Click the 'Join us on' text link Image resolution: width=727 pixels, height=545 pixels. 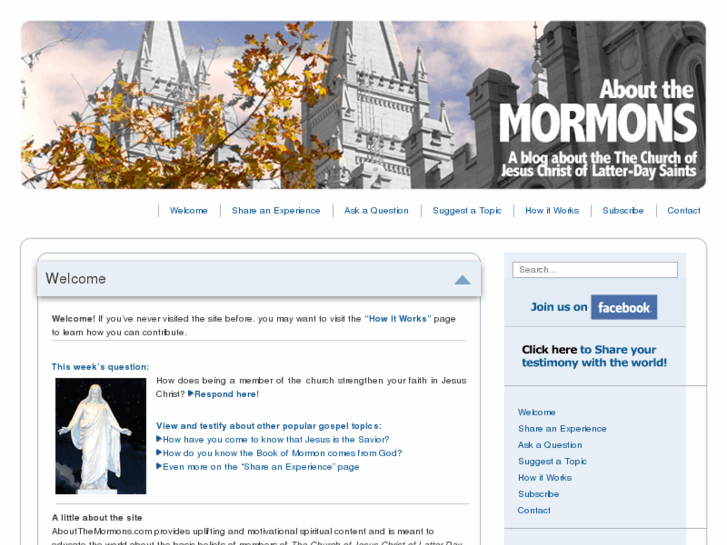pos(559,307)
